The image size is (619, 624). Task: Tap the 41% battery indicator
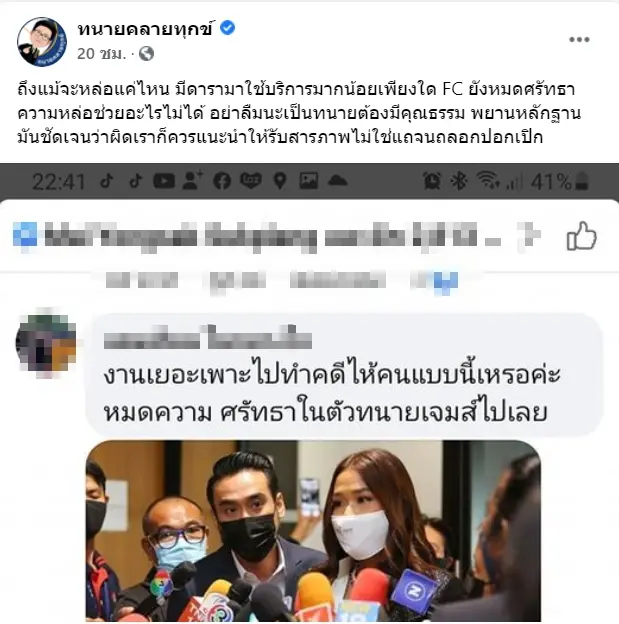[559, 181]
